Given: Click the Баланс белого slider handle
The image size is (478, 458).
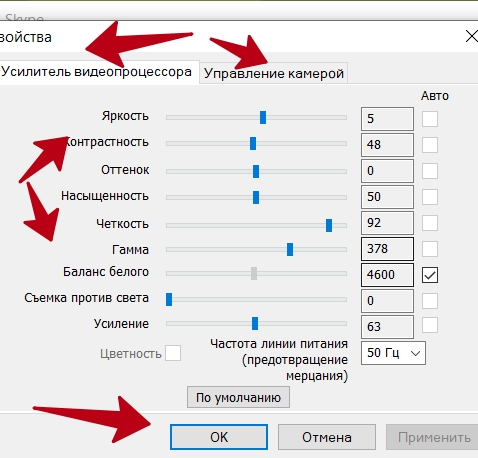Looking at the screenshot, I should point(254,273).
